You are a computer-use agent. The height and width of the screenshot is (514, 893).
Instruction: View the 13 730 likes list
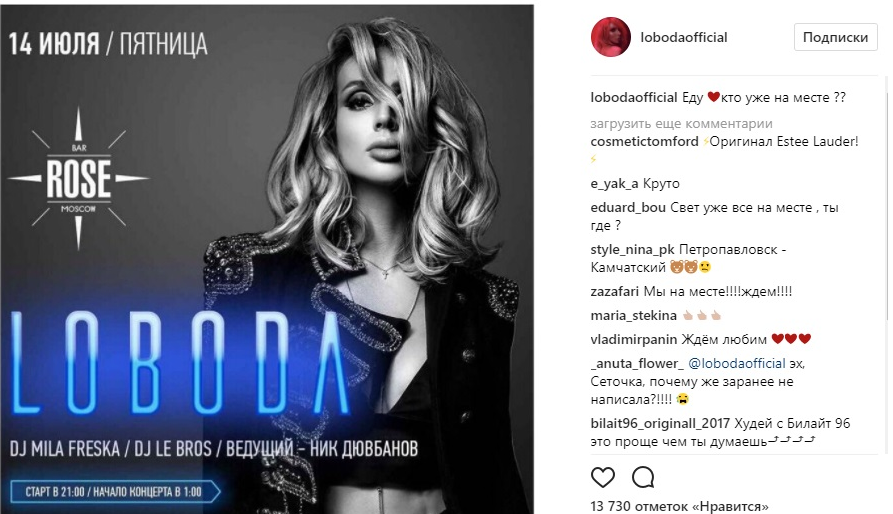pos(679,506)
